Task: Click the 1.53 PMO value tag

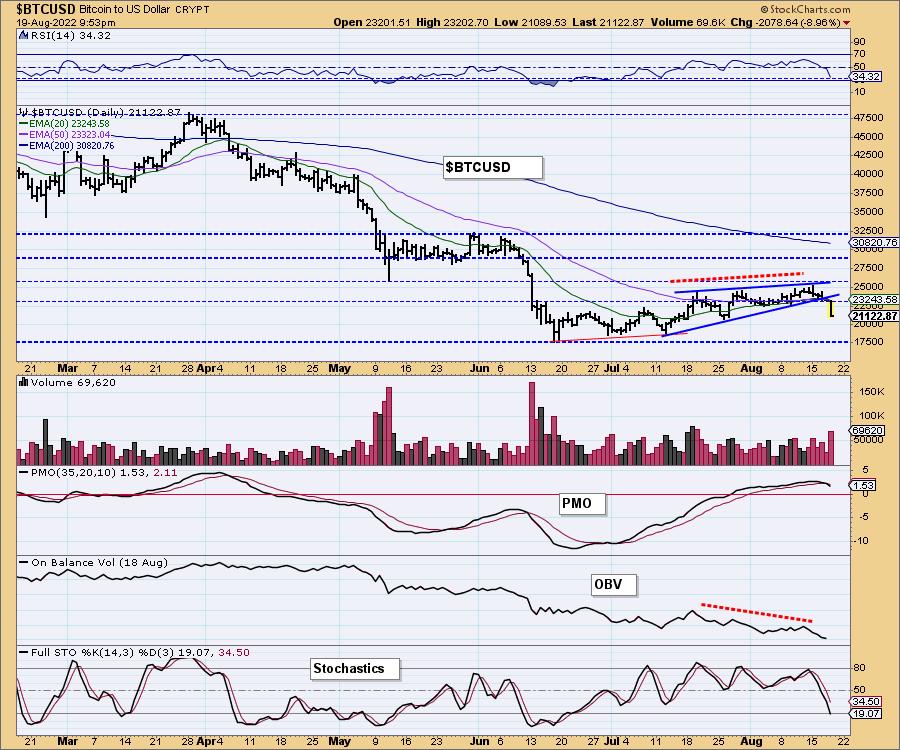Action: tap(863, 485)
